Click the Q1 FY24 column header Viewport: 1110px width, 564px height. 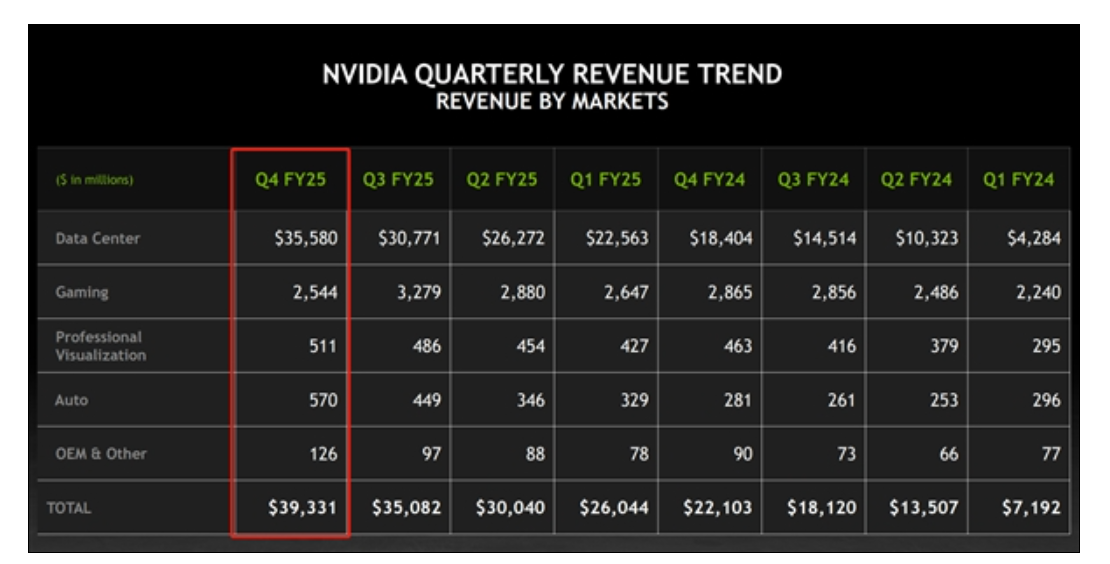[1018, 180]
